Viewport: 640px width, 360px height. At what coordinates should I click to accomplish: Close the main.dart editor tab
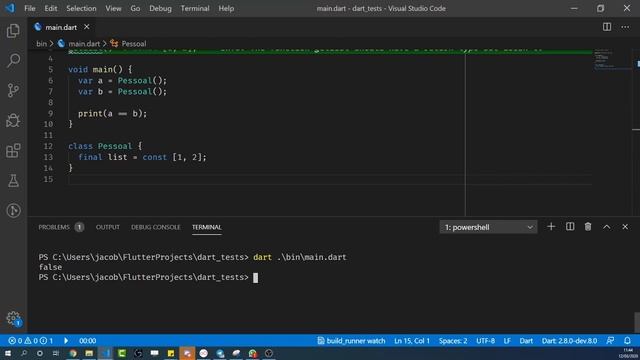[x=87, y=27]
